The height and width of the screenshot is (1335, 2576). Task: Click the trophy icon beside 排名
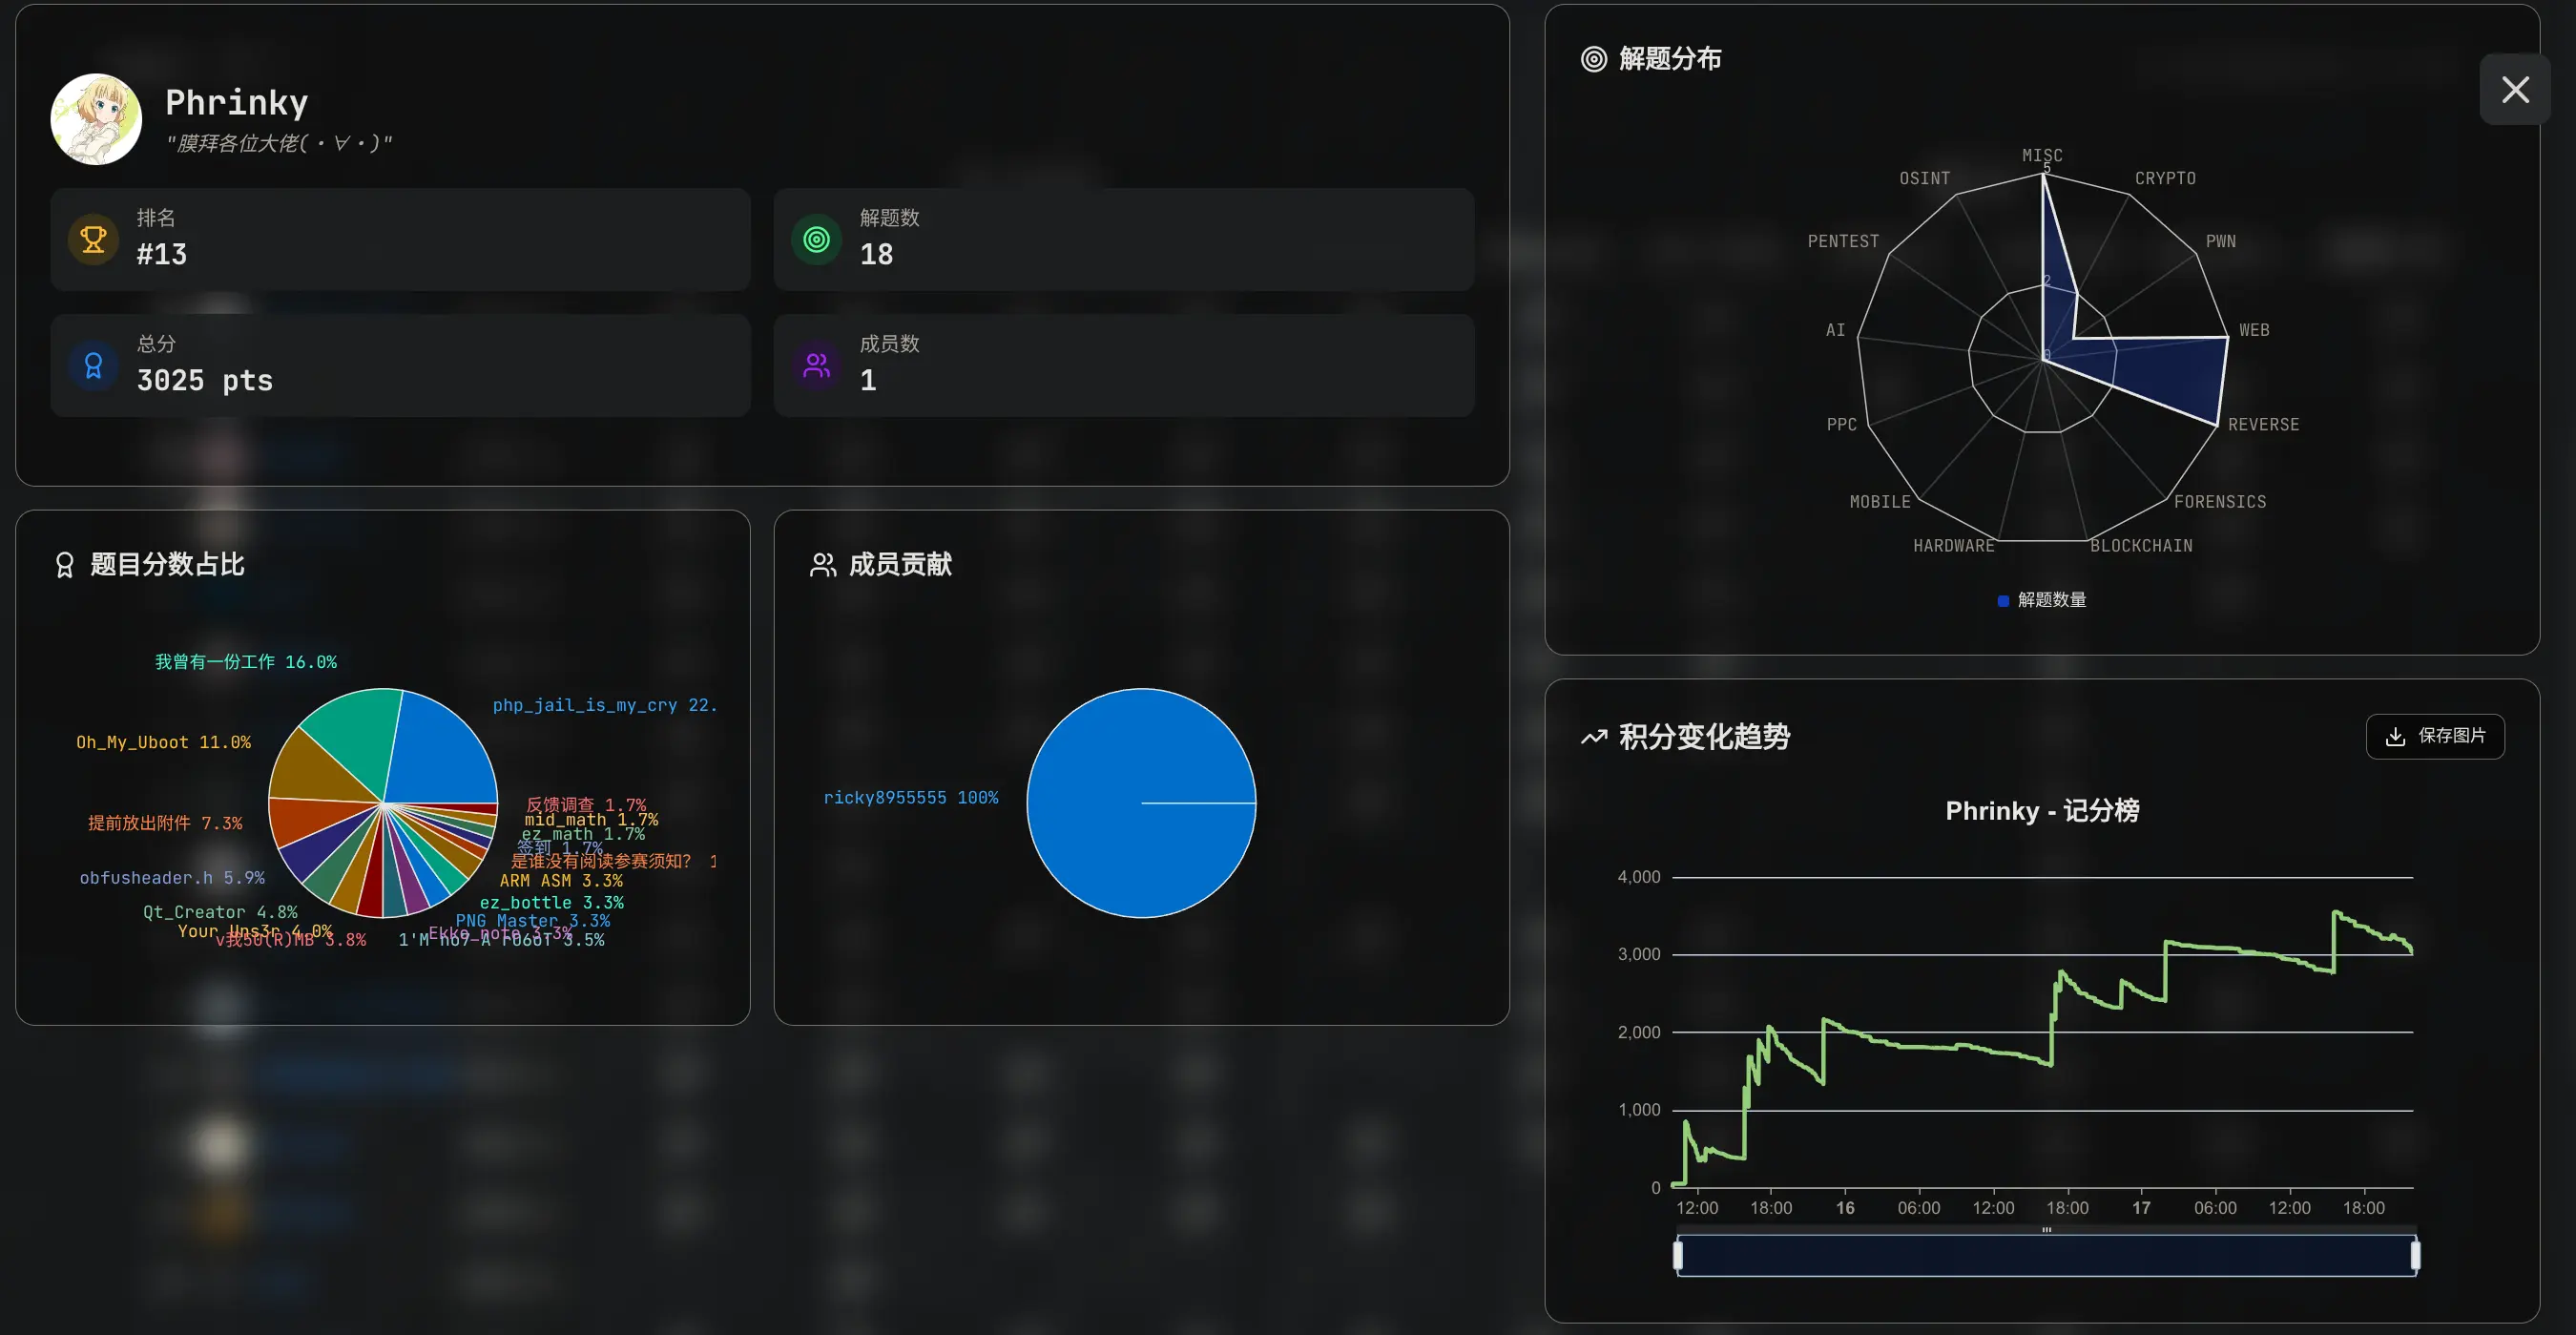pos(93,240)
